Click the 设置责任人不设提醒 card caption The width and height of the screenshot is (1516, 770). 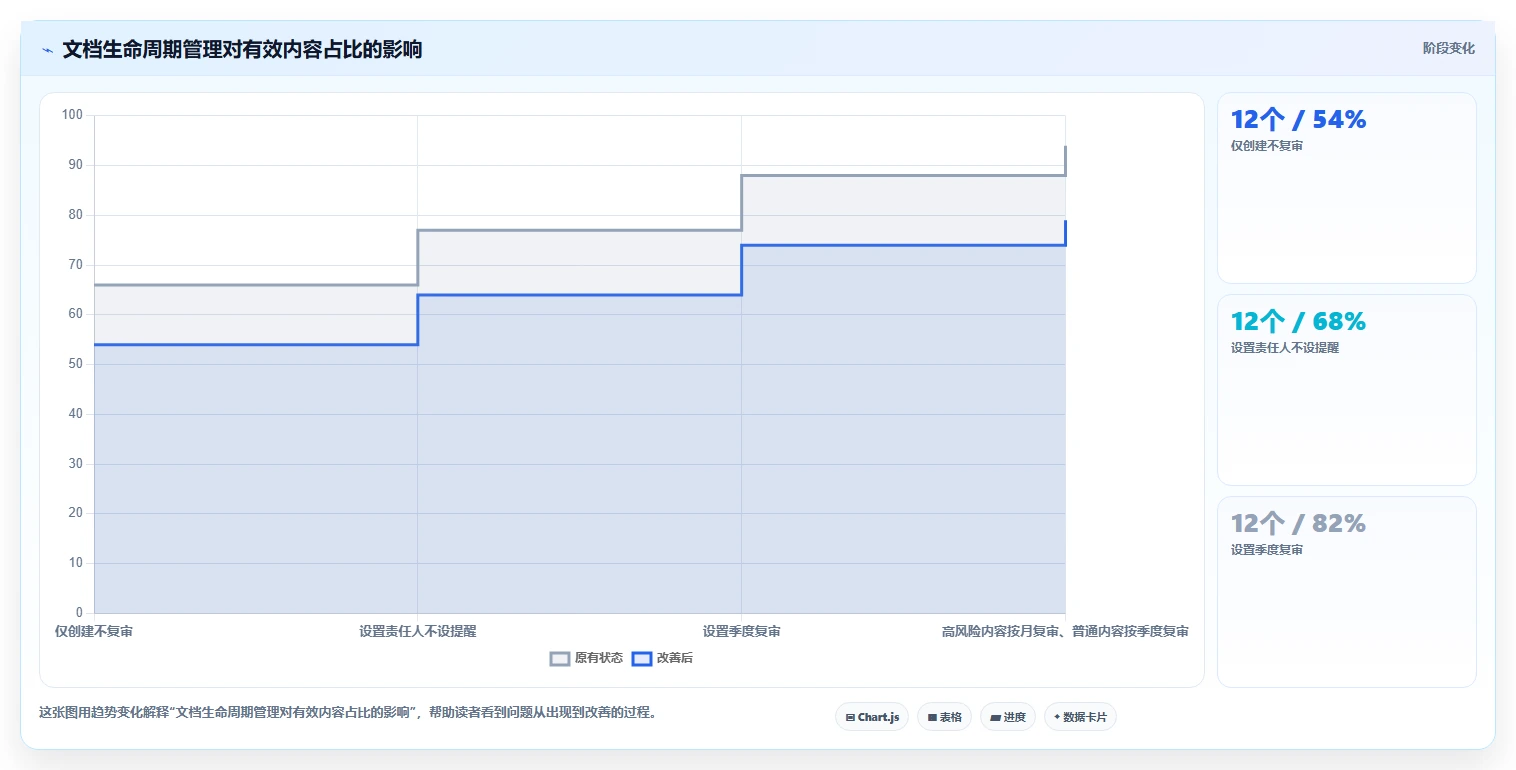pyautogui.click(x=1285, y=348)
